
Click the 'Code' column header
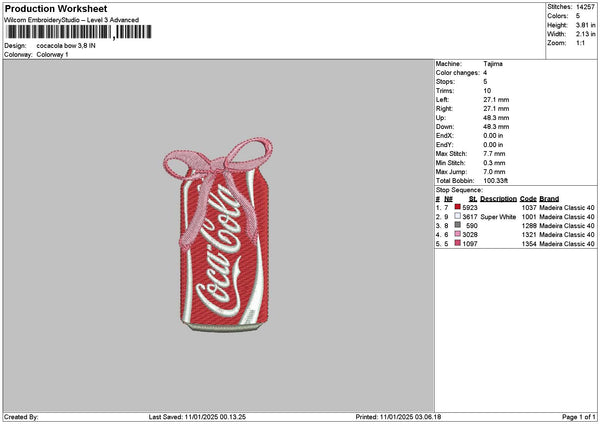528,199
